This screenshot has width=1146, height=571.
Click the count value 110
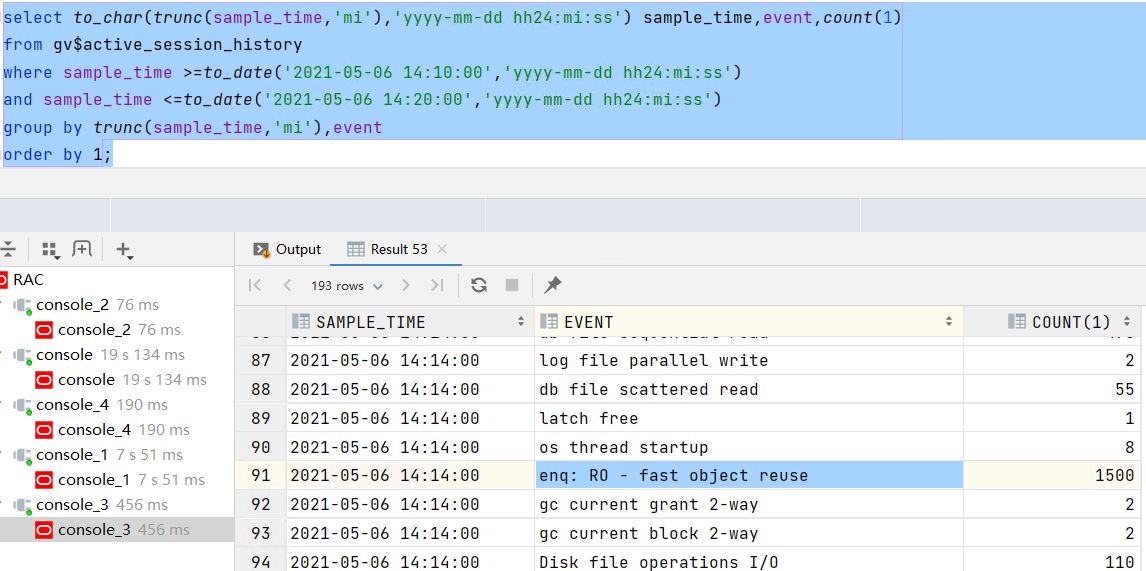(1120, 562)
